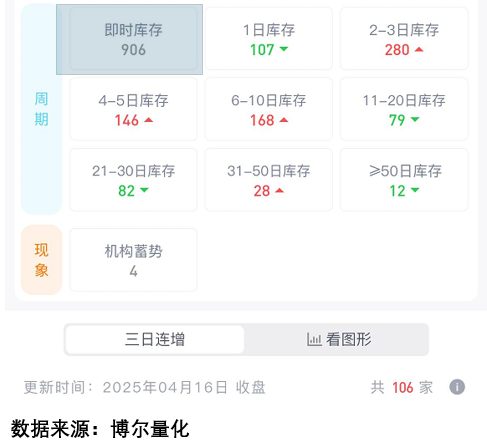Choose the 6-10日库存 filter card
The image size is (487, 442).
click(269, 109)
